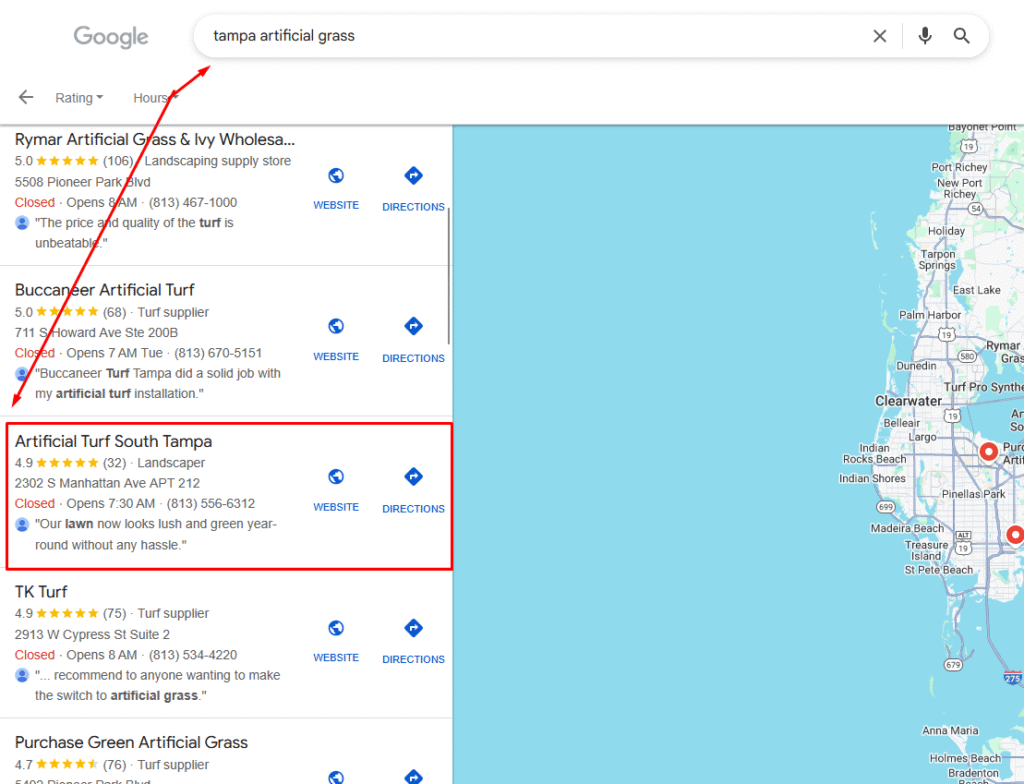1024x784 pixels.
Task: Get directions to Artificial Turf South Tampa
Action: pos(413,477)
